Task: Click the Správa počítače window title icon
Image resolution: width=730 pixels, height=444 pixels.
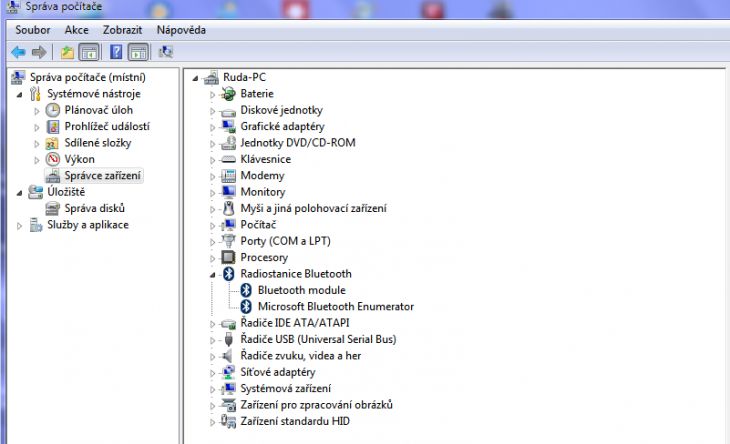Action: [x=13, y=7]
